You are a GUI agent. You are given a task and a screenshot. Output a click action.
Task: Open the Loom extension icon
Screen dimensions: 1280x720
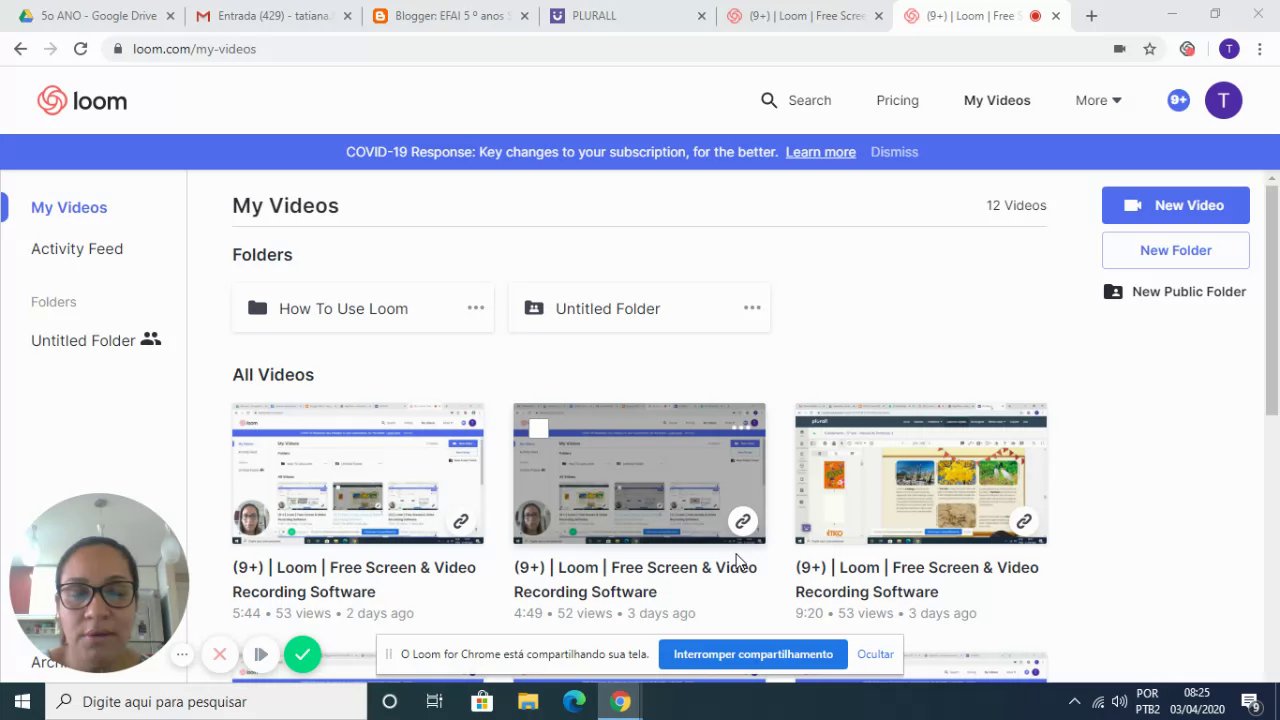1187,49
